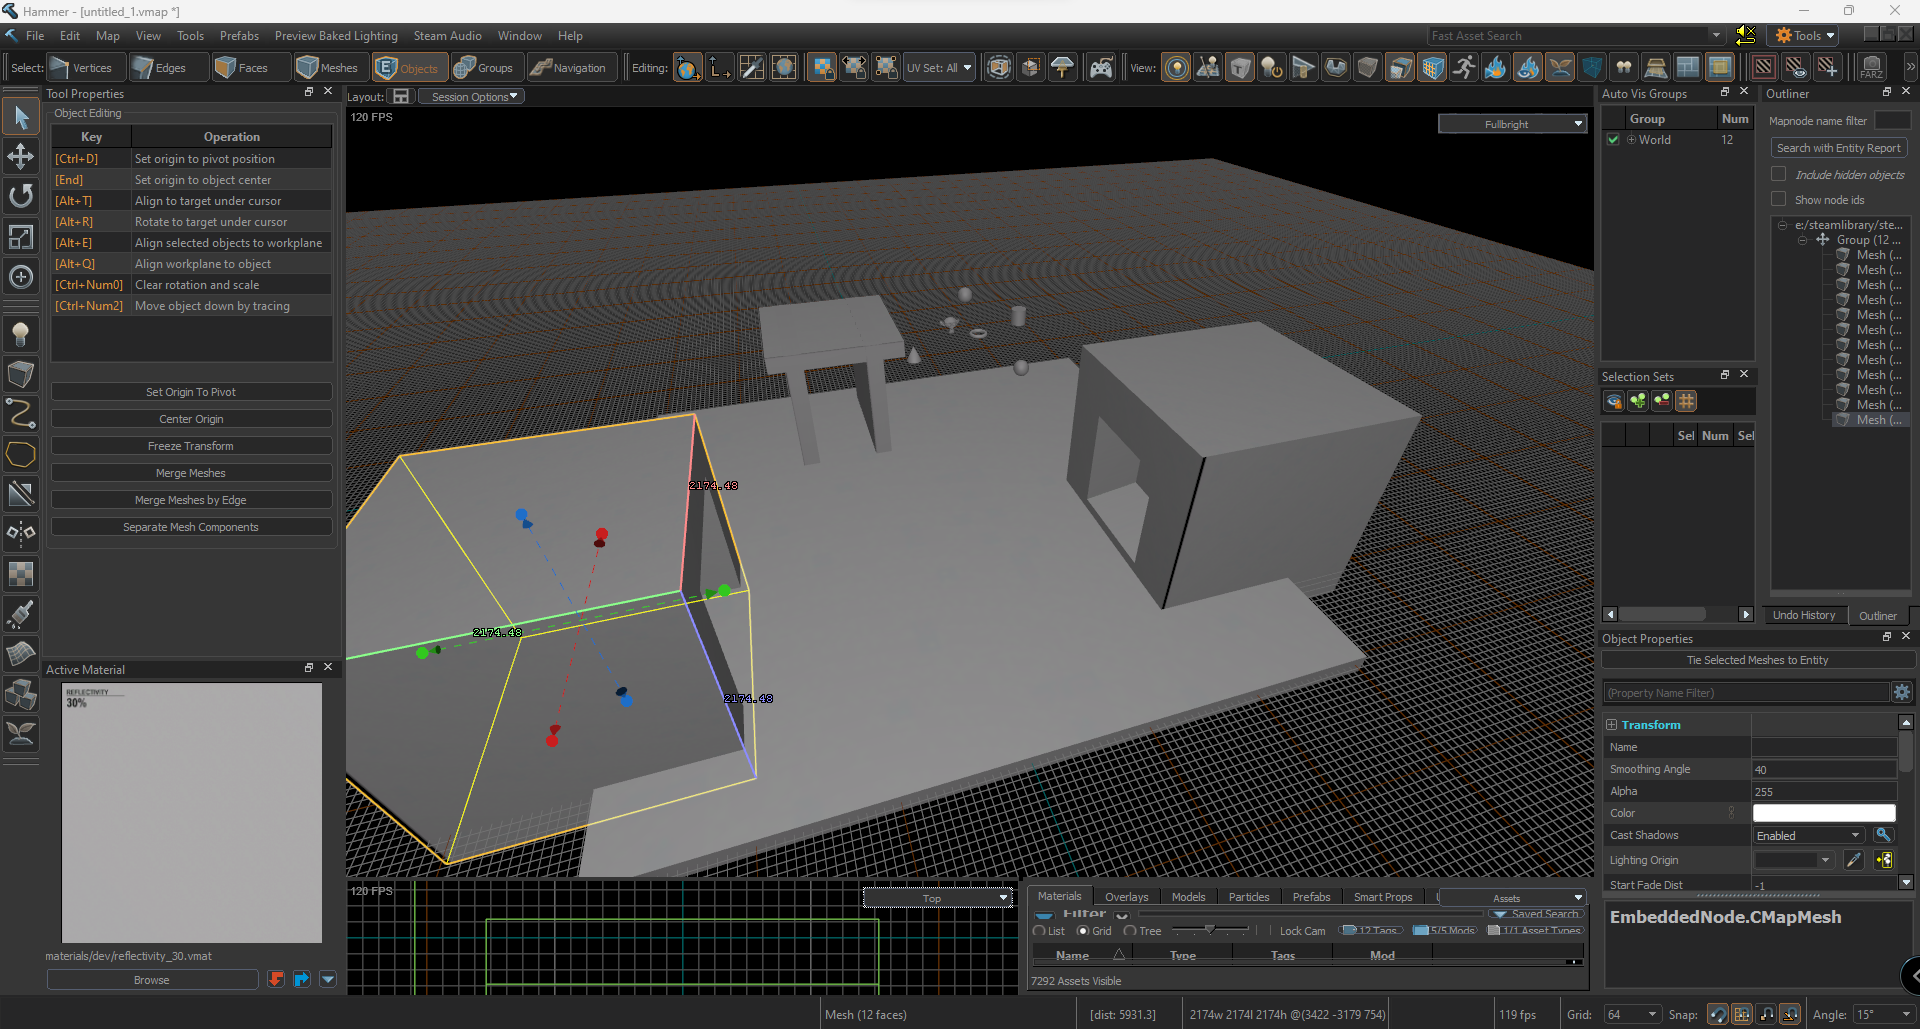Viewport: 1920px width, 1029px height.
Task: Toggle Show node ids checkbox
Action: tap(1779, 199)
